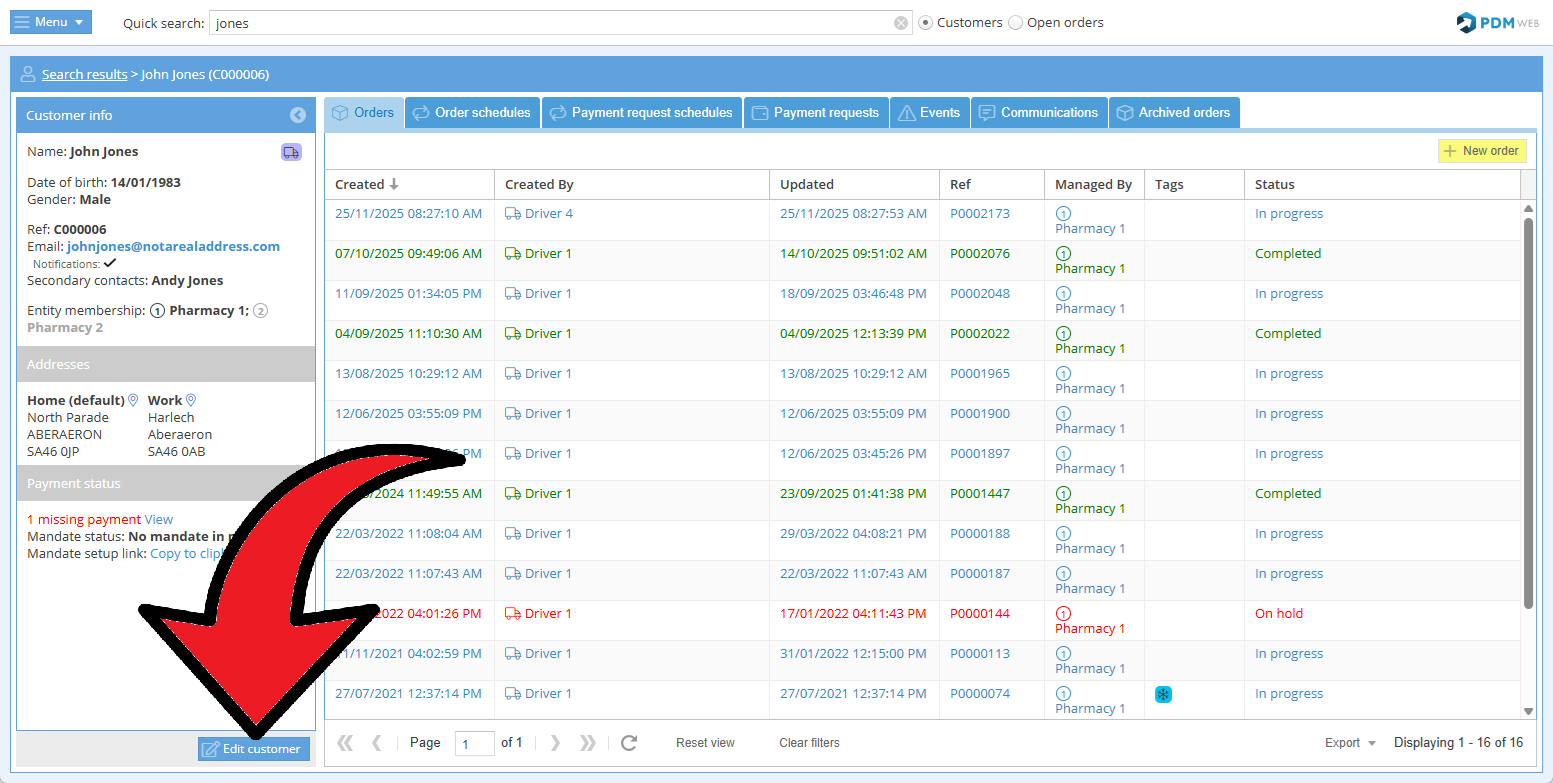Open the Menu dropdown
The width and height of the screenshot is (1553, 783).
51,22
